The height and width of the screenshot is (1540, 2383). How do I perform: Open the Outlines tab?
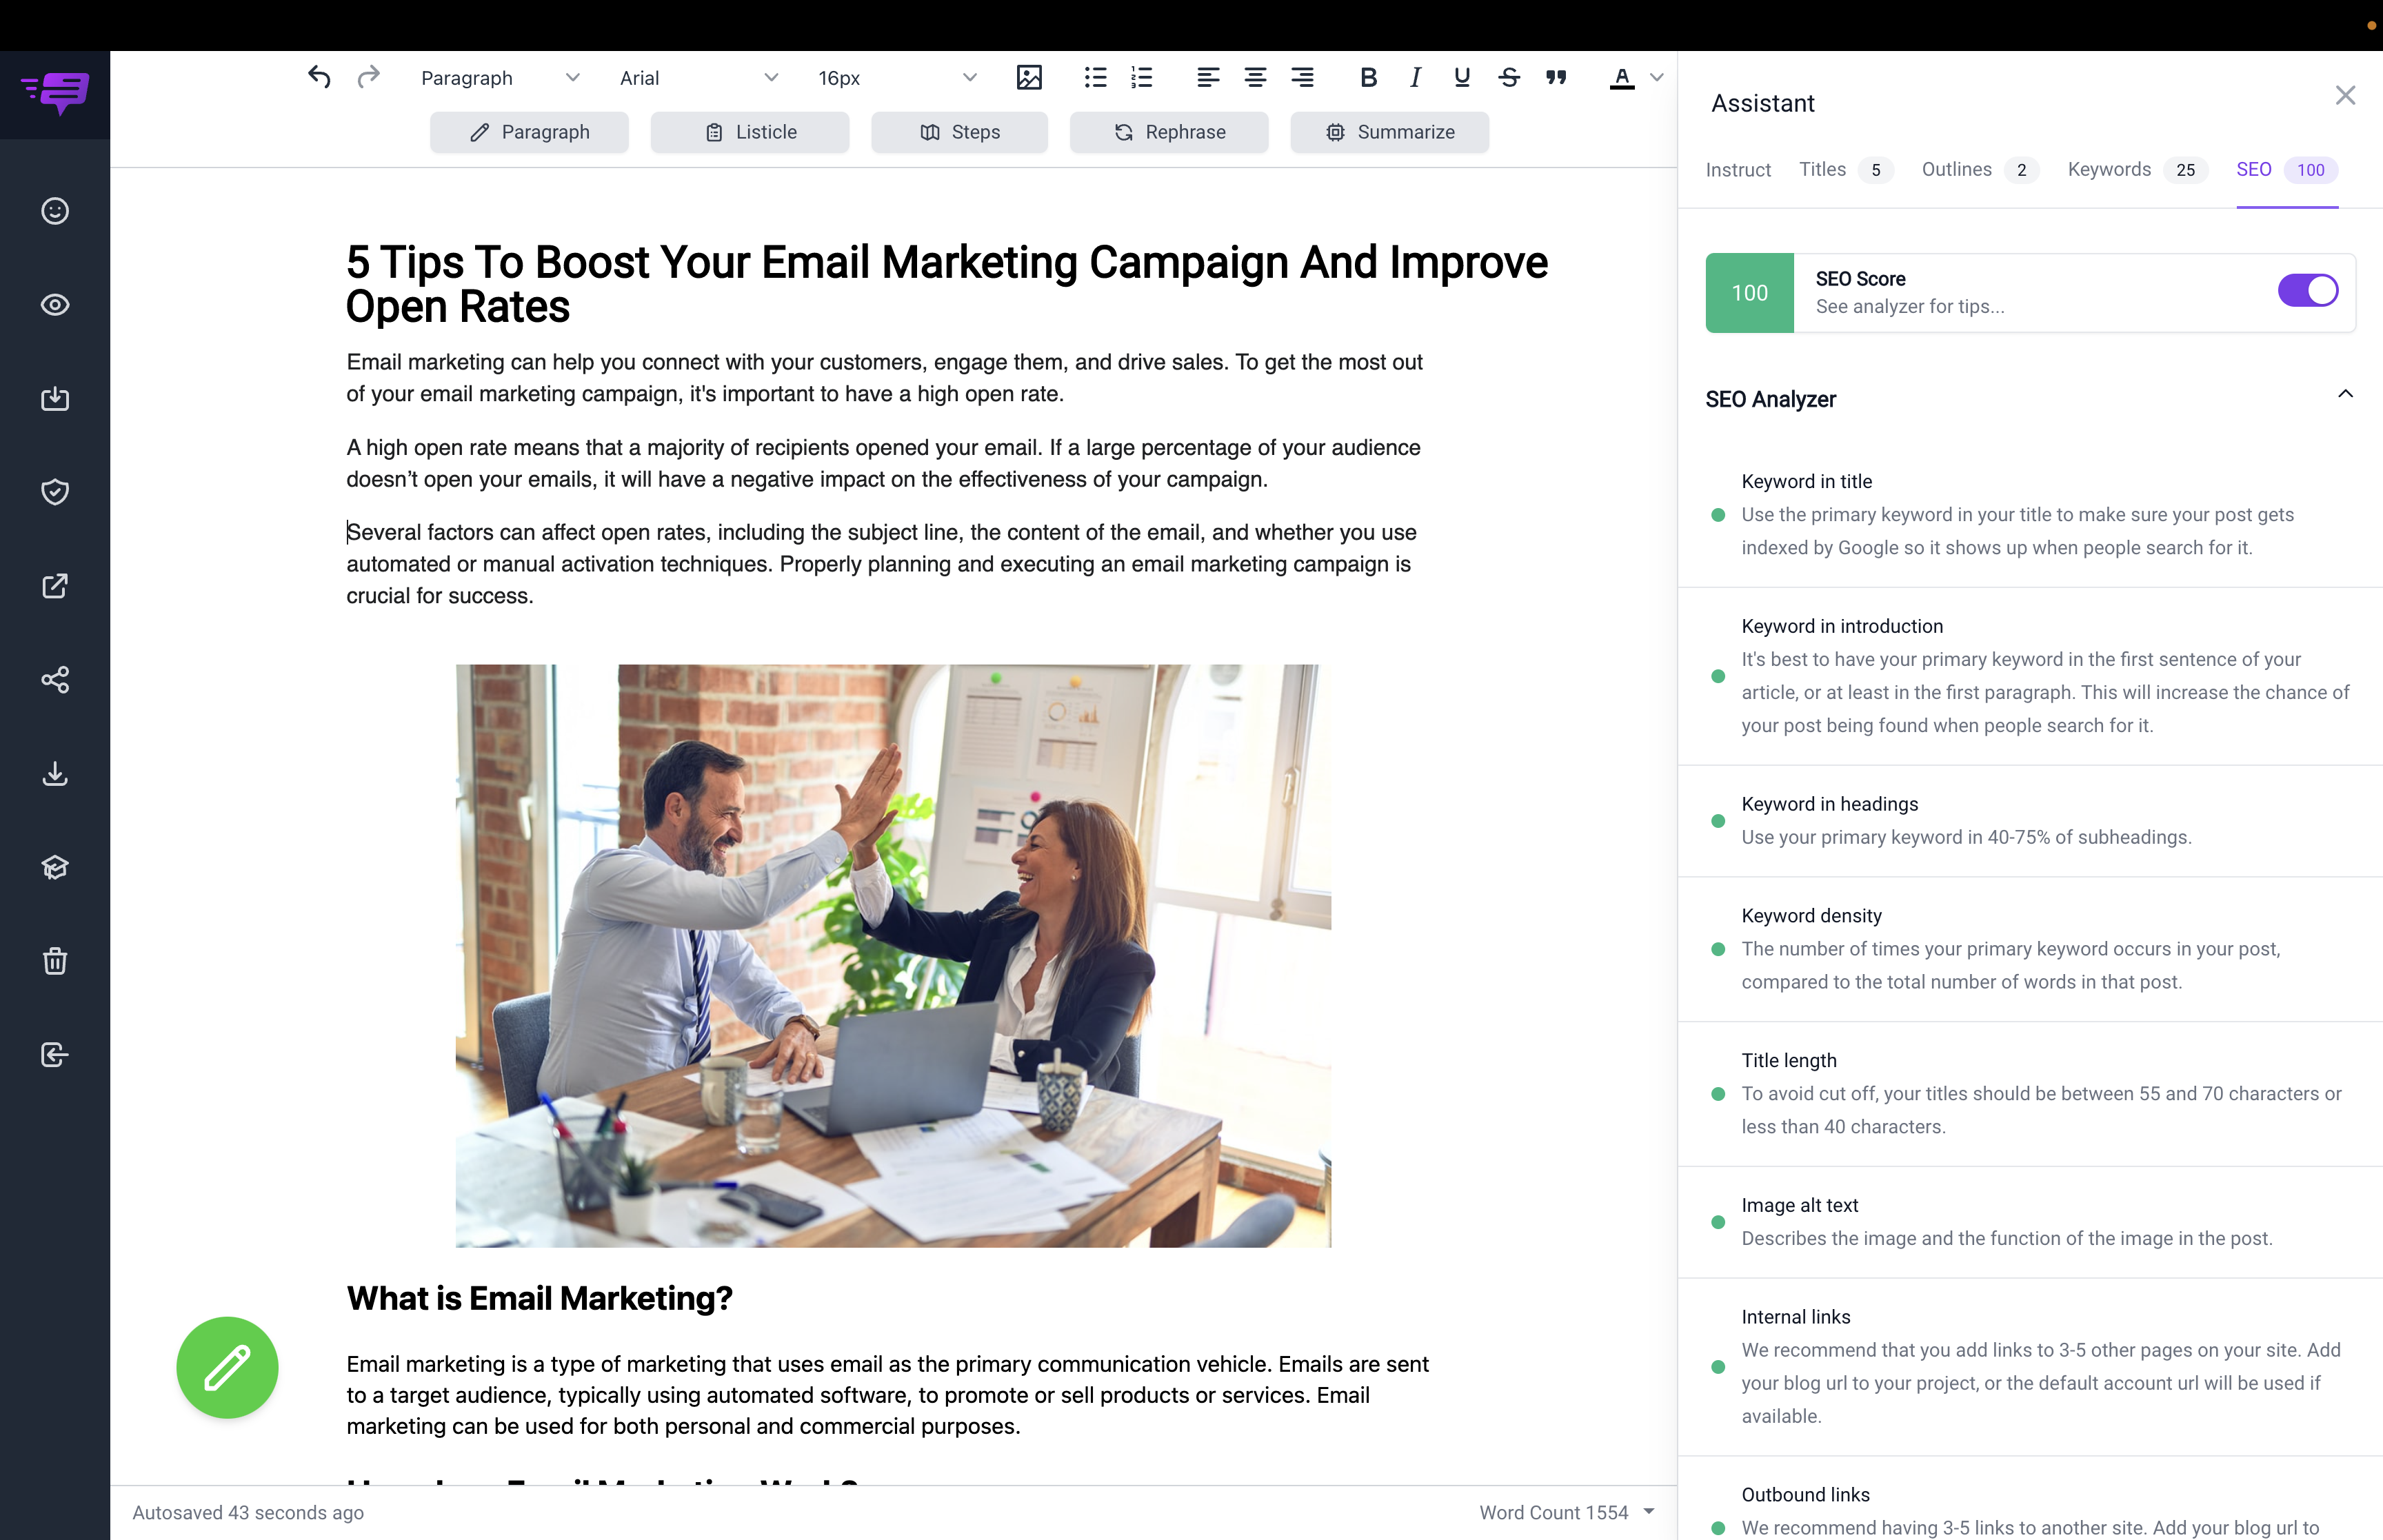click(1956, 169)
